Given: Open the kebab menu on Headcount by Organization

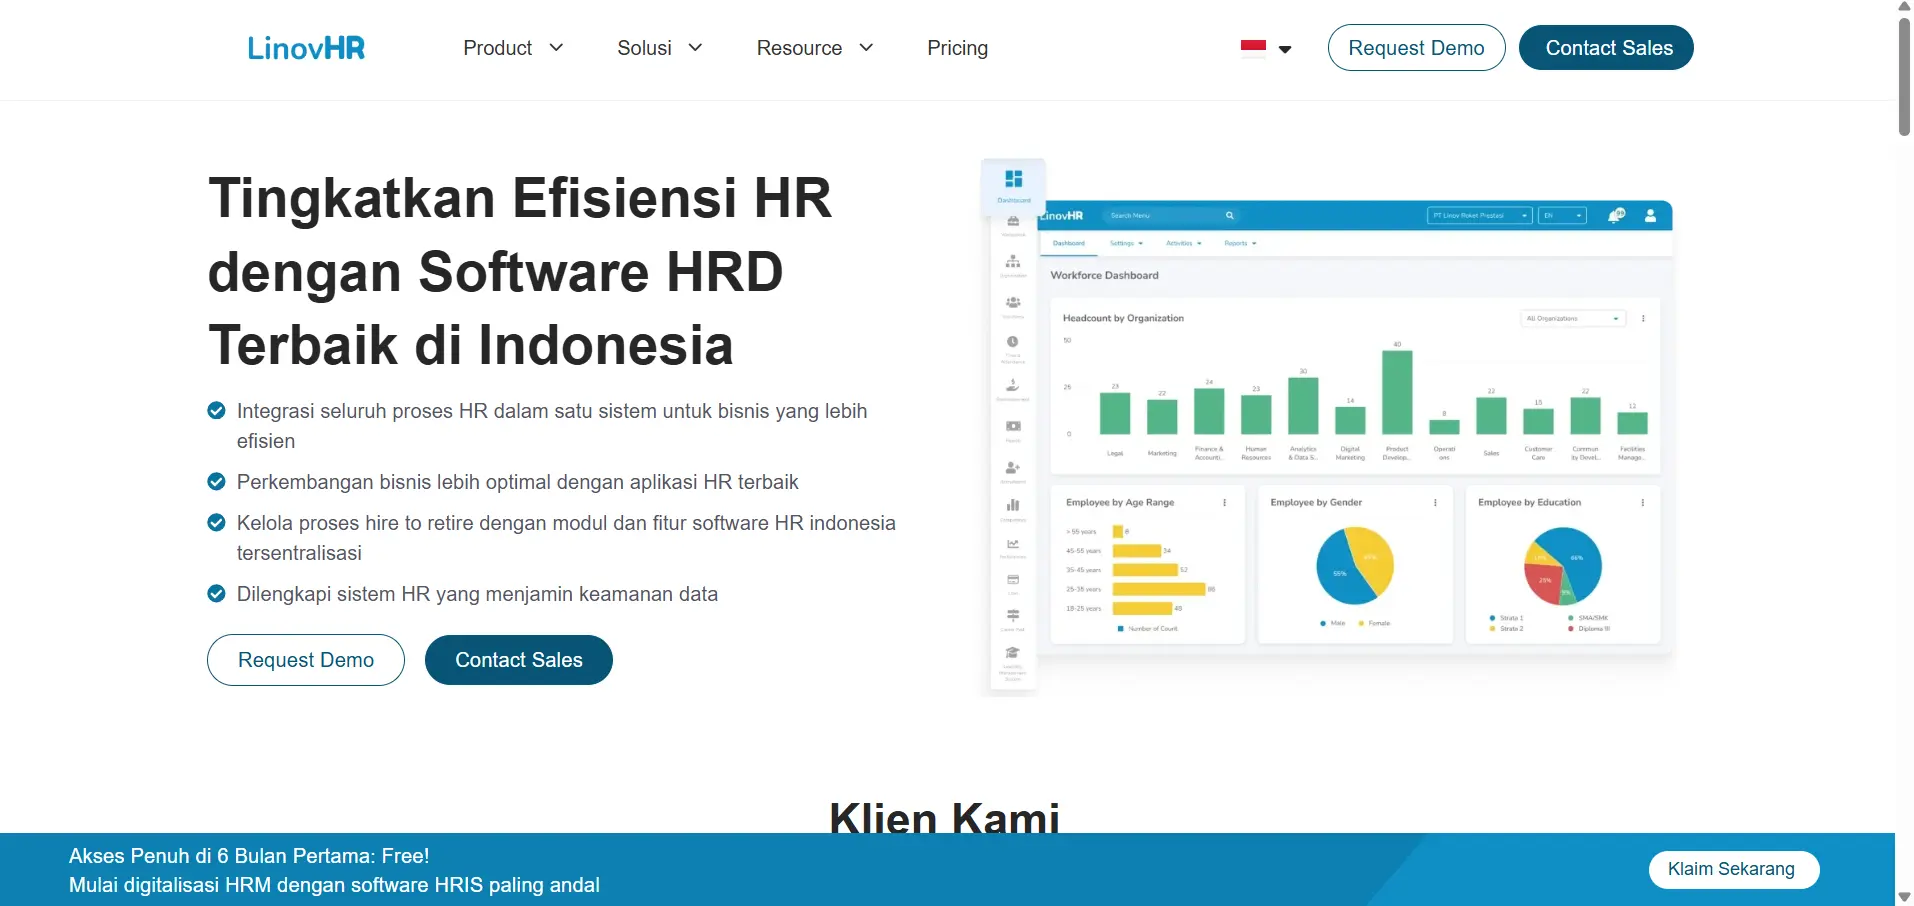Looking at the screenshot, I should point(1643,319).
